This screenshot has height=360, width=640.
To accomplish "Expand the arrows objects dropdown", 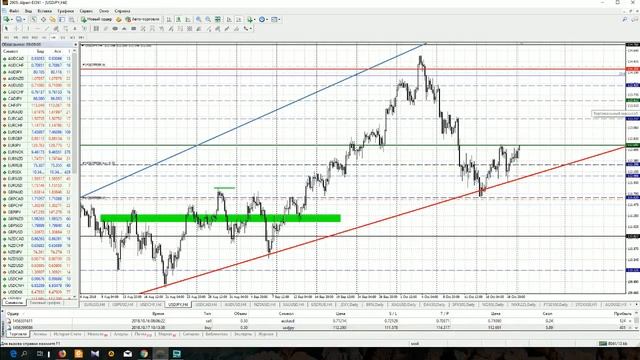I will (x=251, y=29).
